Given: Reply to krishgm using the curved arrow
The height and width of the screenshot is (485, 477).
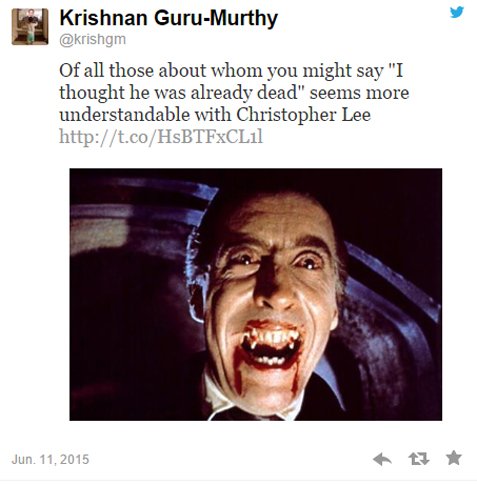Looking at the screenshot, I should pyautogui.click(x=382, y=459).
